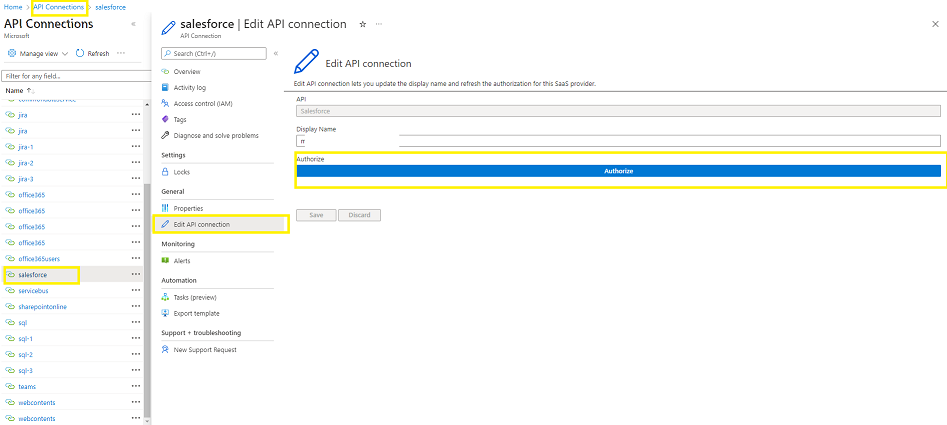Open the toolbar ellipsis next to Refresh
This screenshot has height=425, width=947.
121,53
